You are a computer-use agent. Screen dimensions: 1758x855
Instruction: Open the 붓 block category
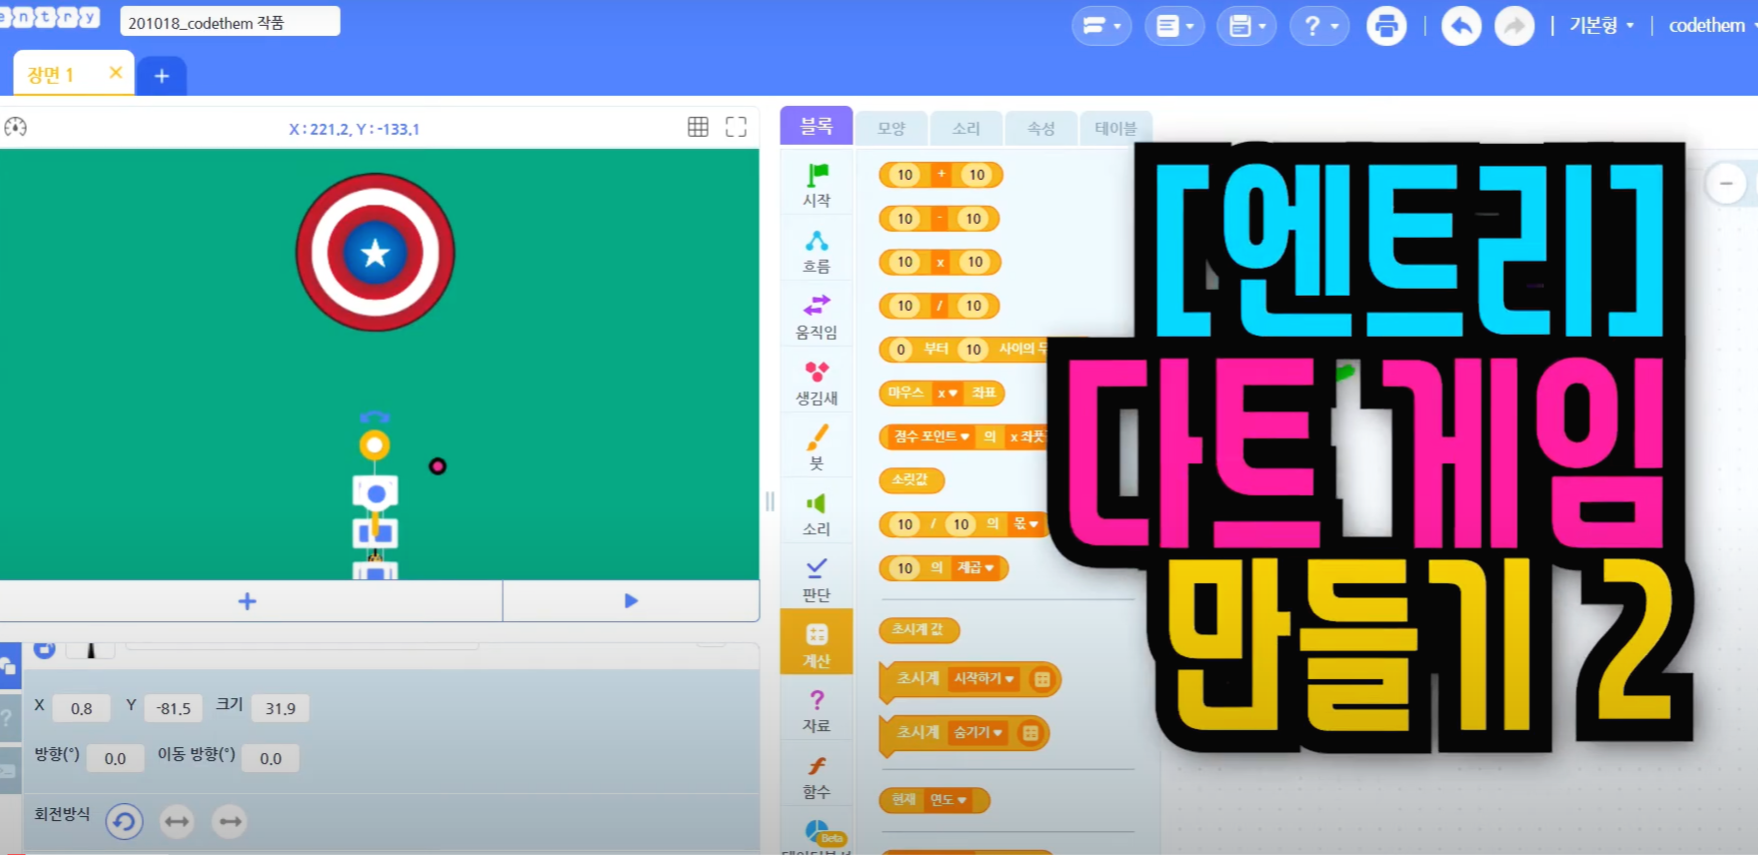(816, 448)
